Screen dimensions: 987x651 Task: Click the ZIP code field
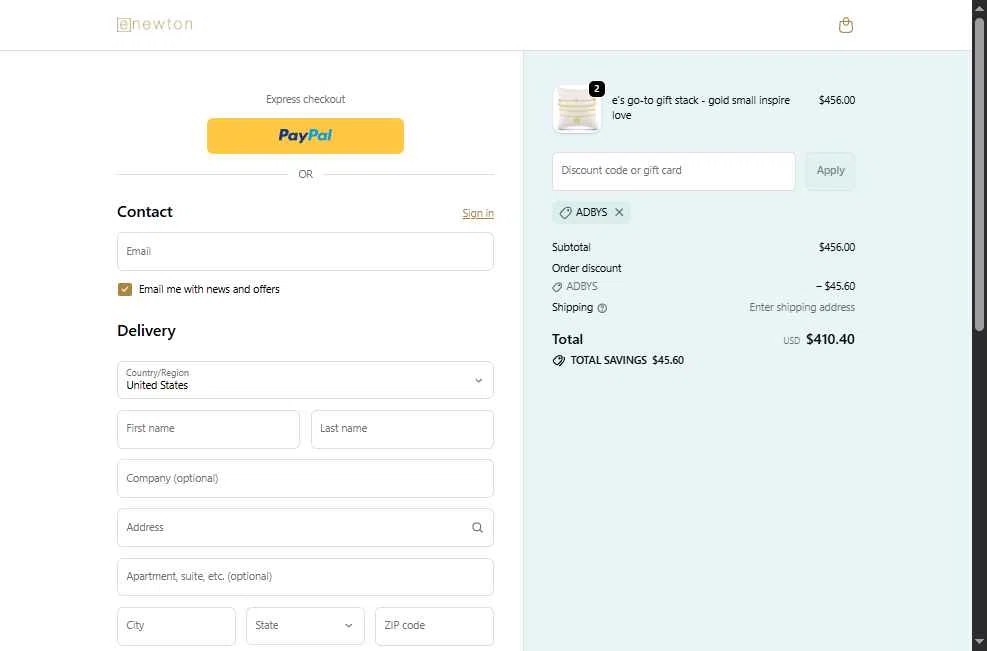tap(434, 626)
